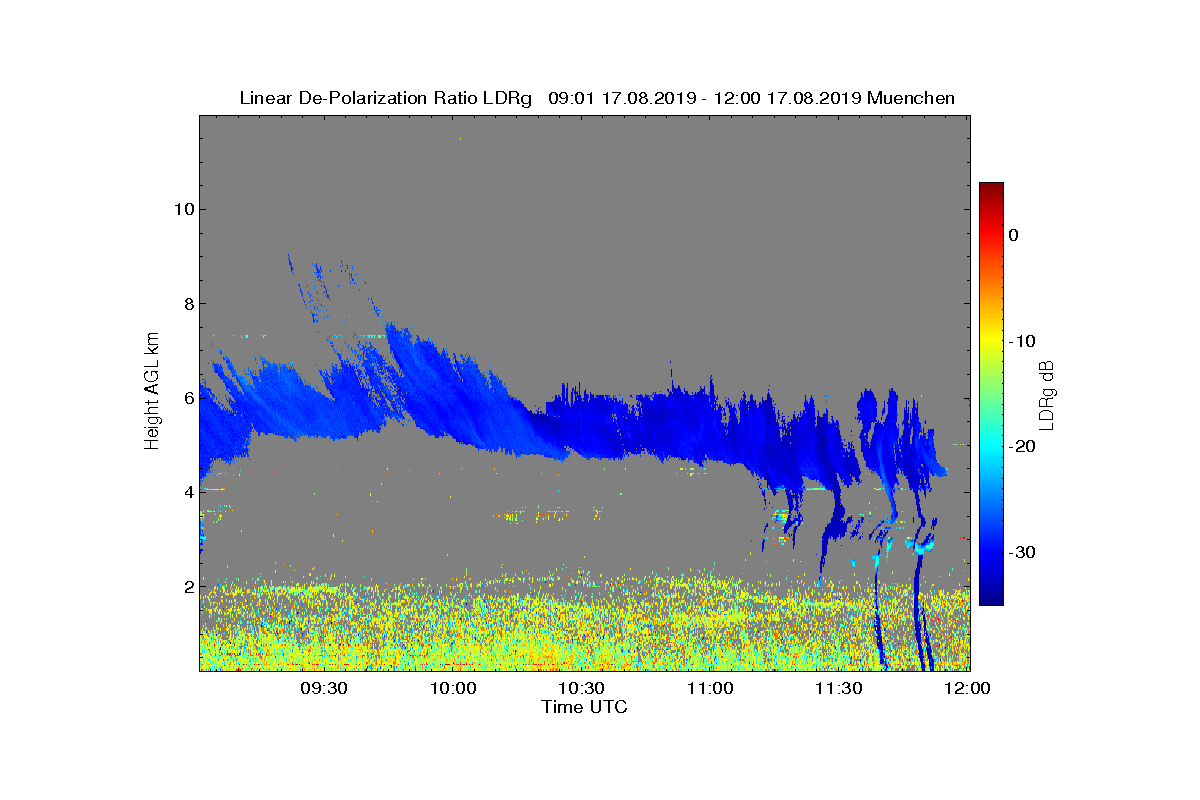The image size is (1200, 800).
Task: Select the '09:30' time tick label
Action: (324, 688)
